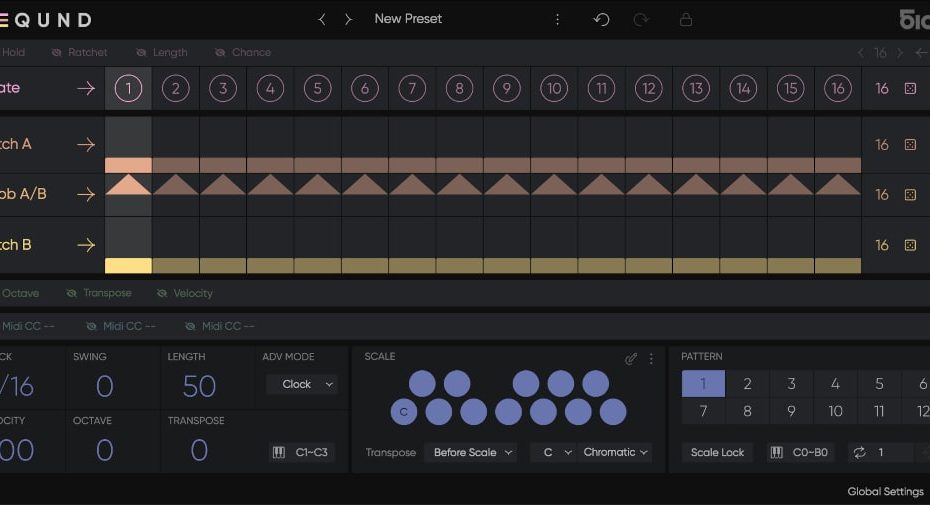Open the ADV MODE Clock dropdown
930x505 pixels.
(302, 384)
